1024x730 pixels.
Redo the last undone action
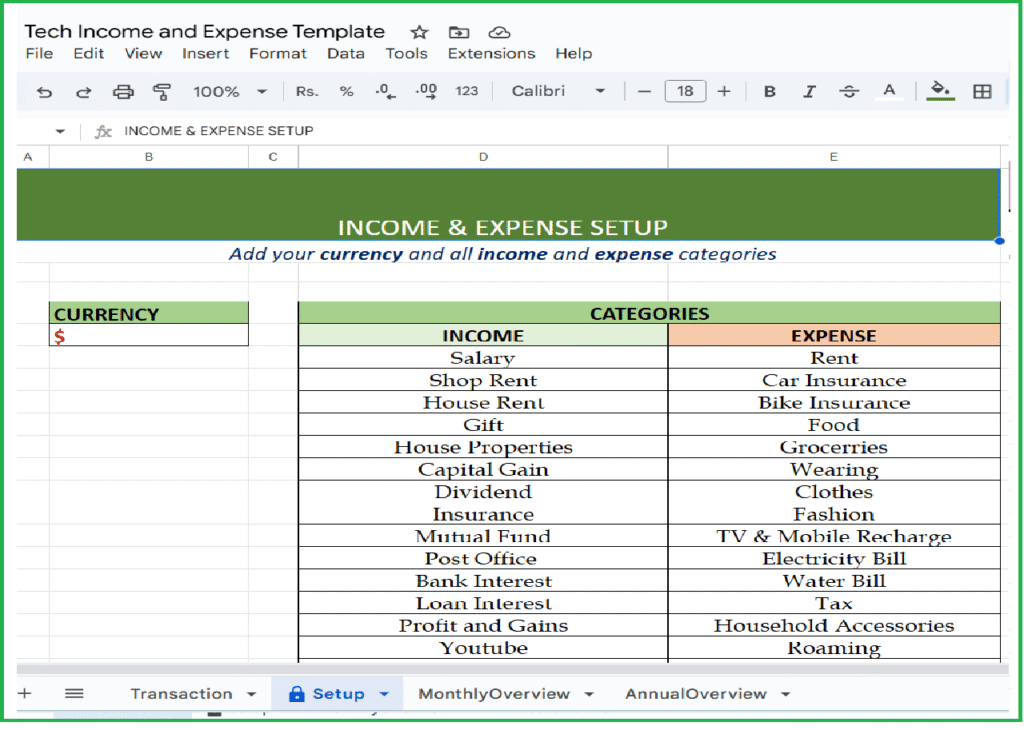[x=83, y=92]
